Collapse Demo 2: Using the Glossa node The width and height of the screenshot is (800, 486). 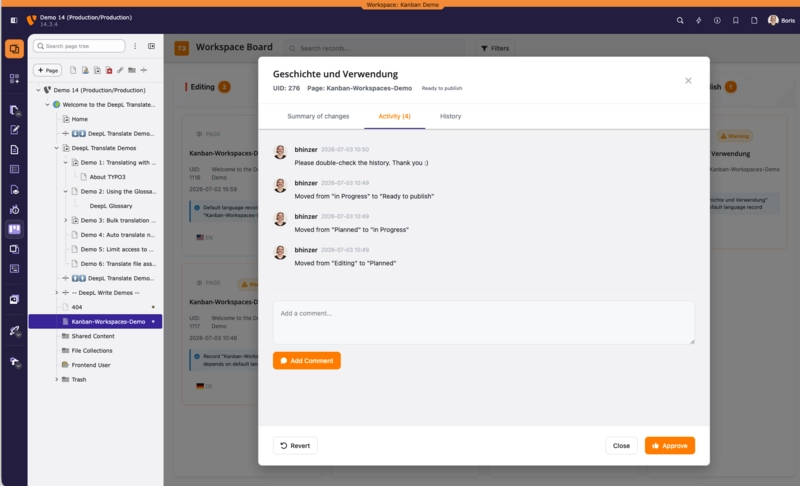pos(65,191)
